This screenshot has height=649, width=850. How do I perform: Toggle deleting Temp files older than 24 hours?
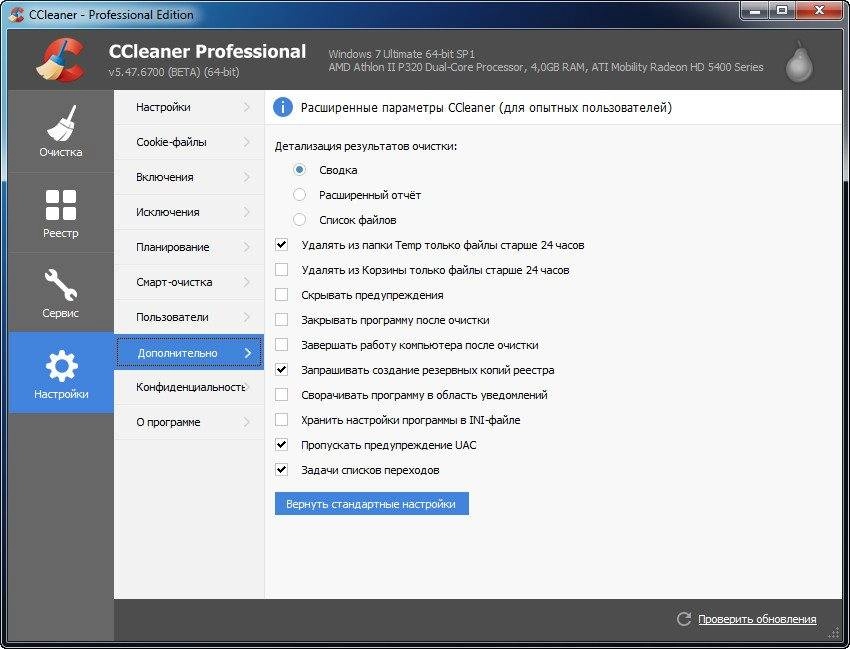(281, 245)
